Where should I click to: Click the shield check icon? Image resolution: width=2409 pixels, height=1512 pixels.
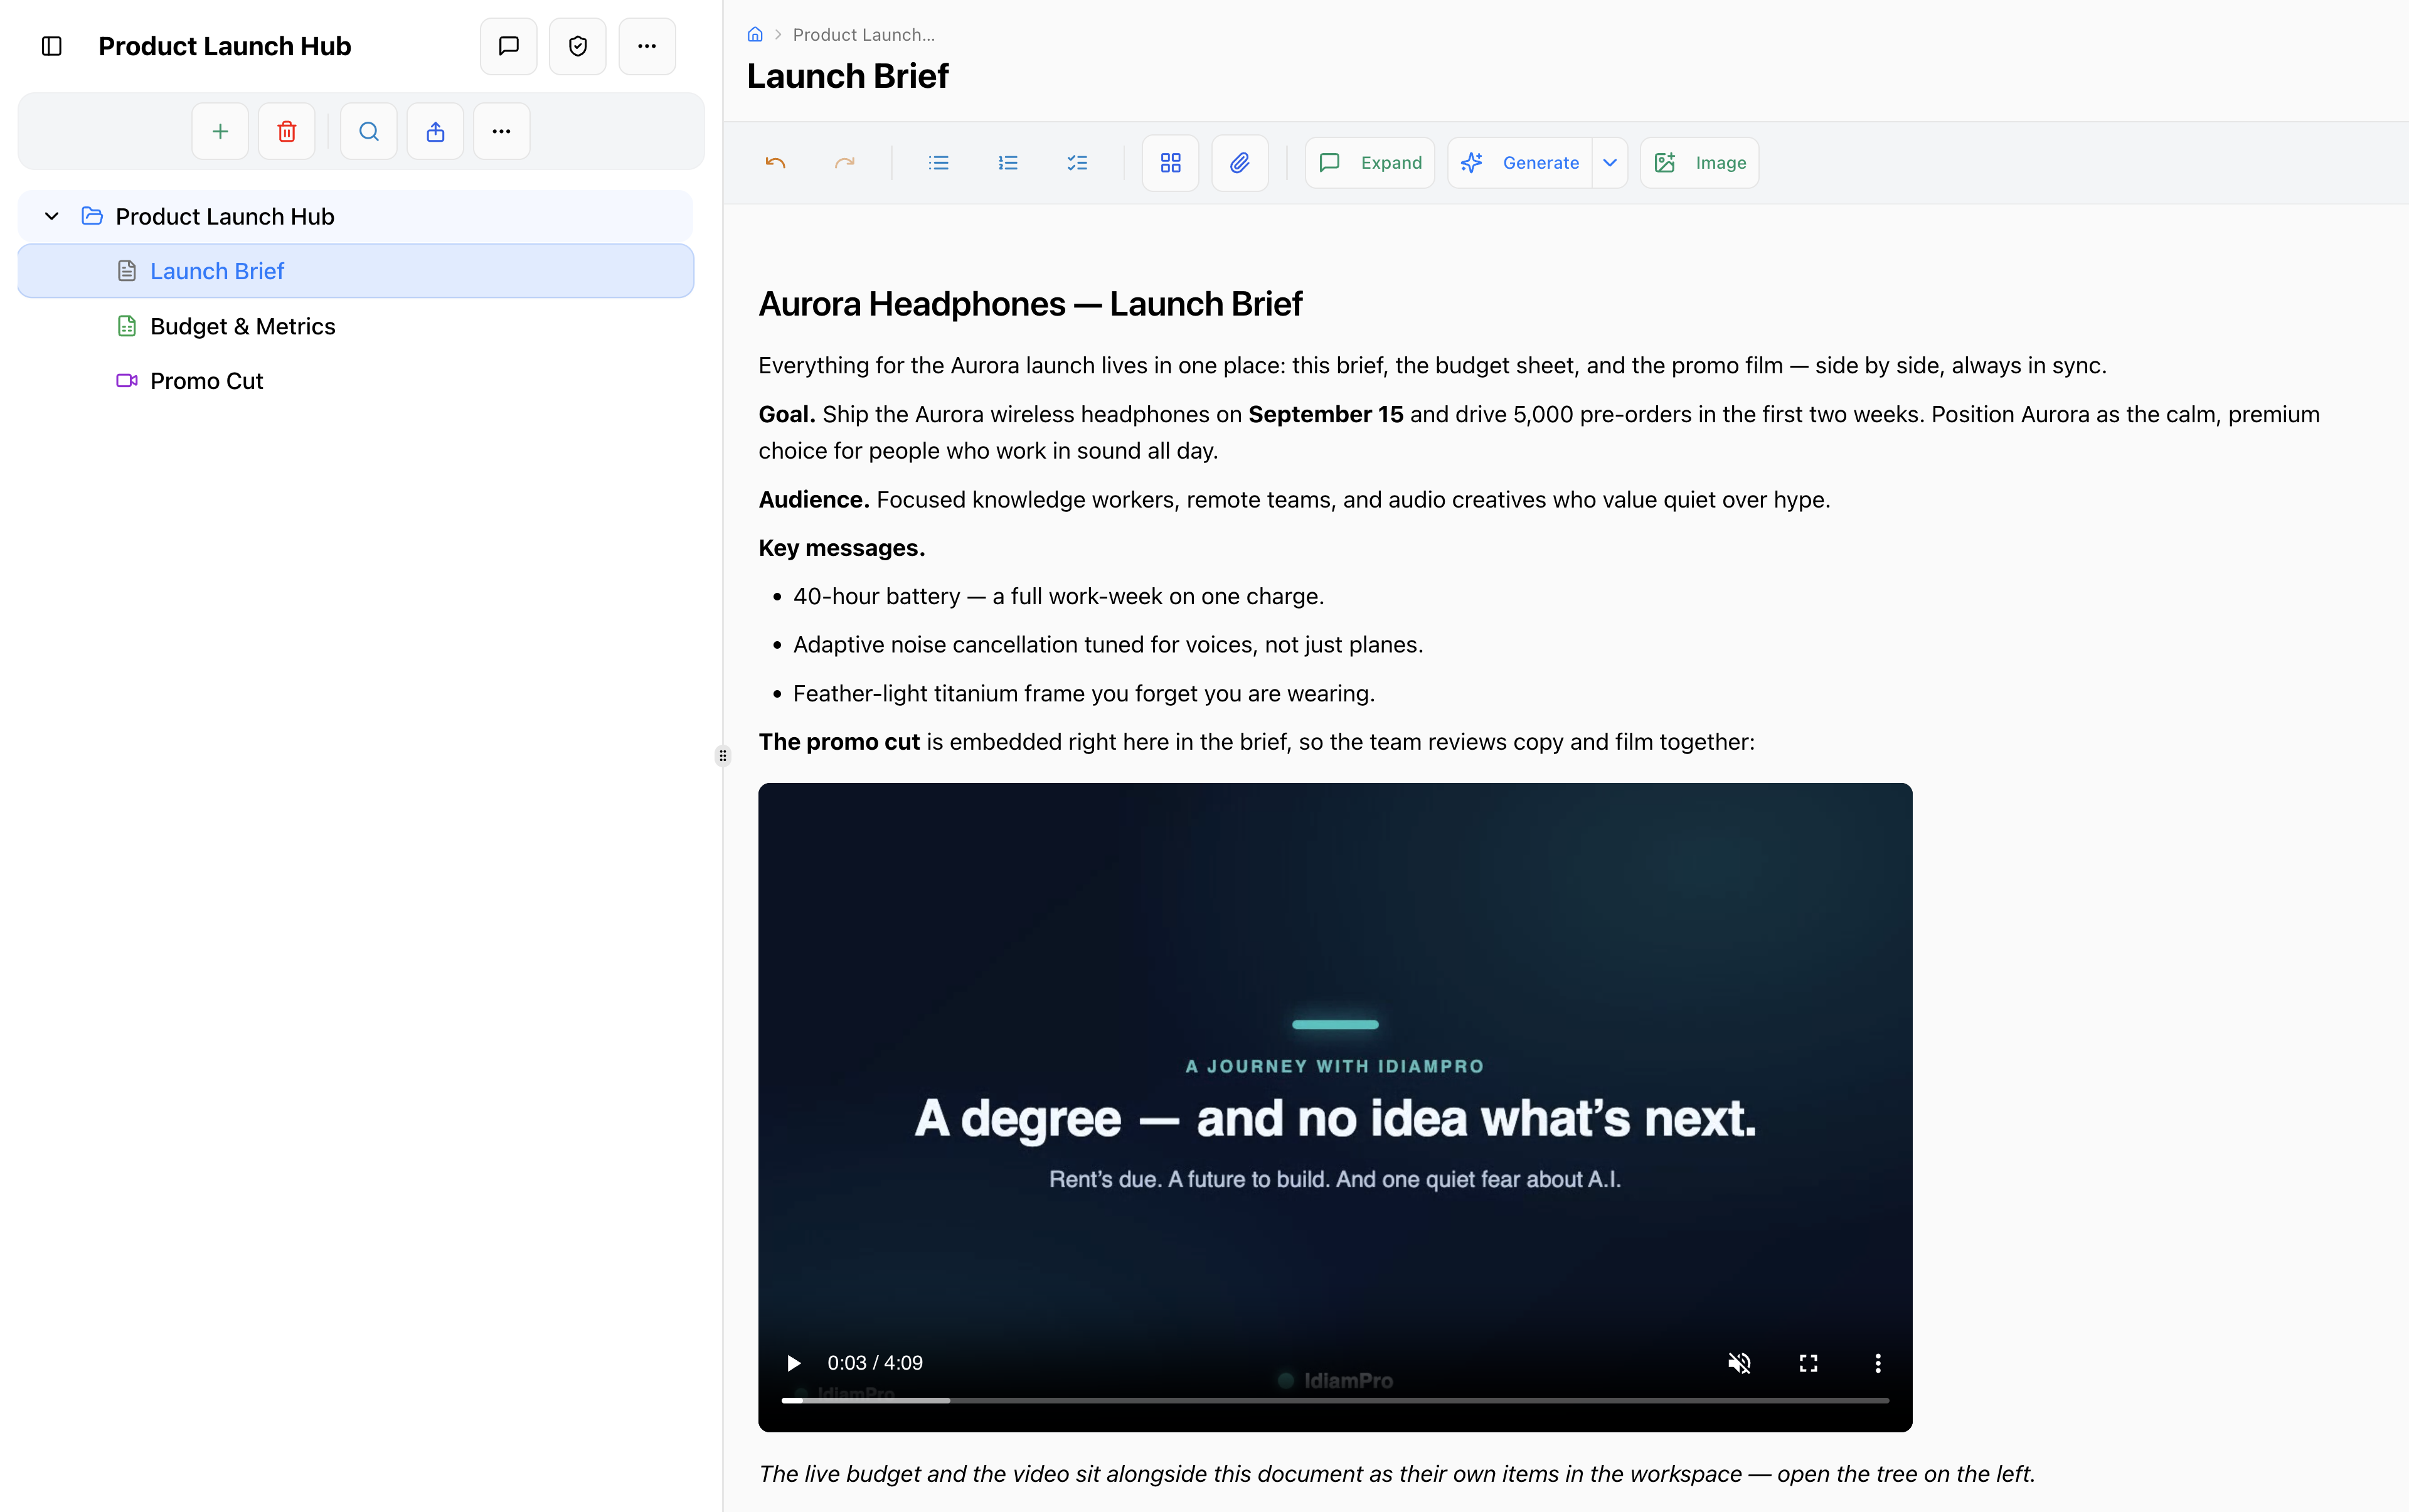[x=578, y=46]
